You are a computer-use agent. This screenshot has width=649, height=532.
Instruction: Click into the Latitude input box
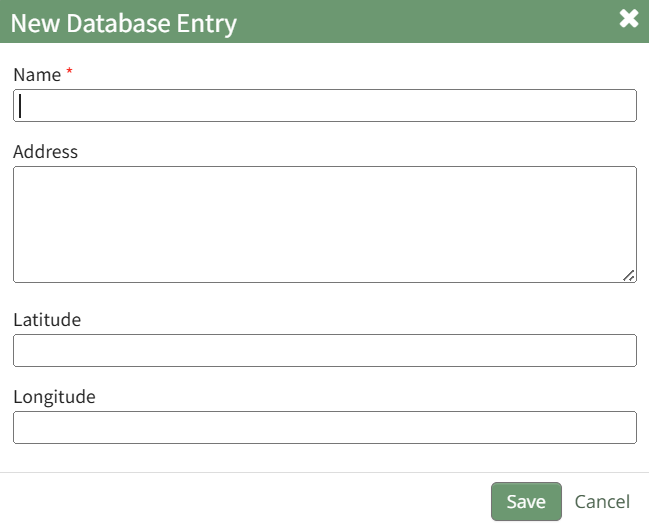coord(325,351)
